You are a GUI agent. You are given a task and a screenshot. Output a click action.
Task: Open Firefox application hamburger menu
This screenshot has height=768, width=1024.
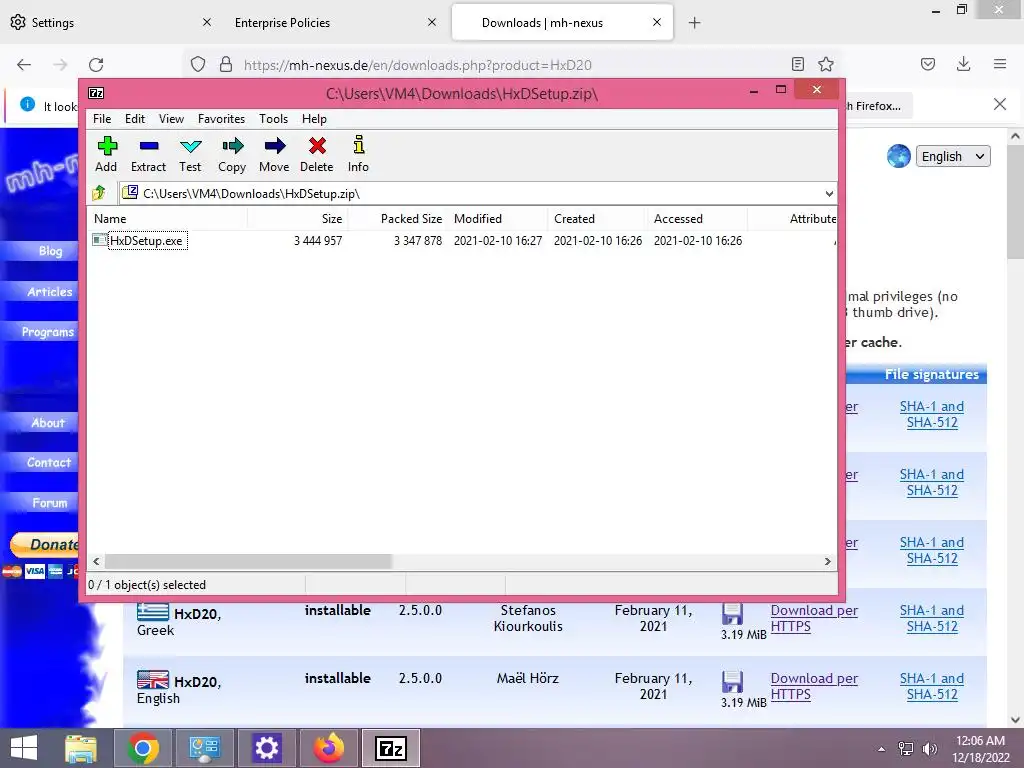1000,64
